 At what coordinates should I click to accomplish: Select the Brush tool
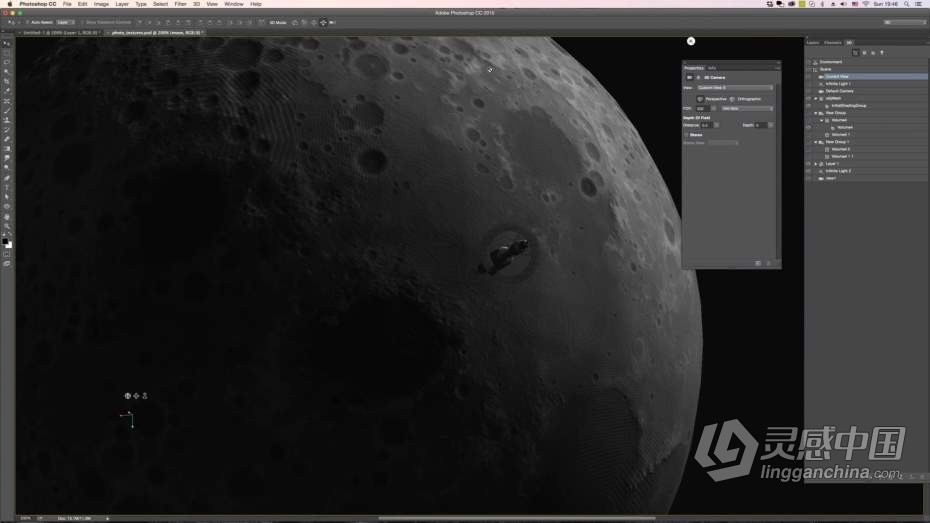pos(7,110)
